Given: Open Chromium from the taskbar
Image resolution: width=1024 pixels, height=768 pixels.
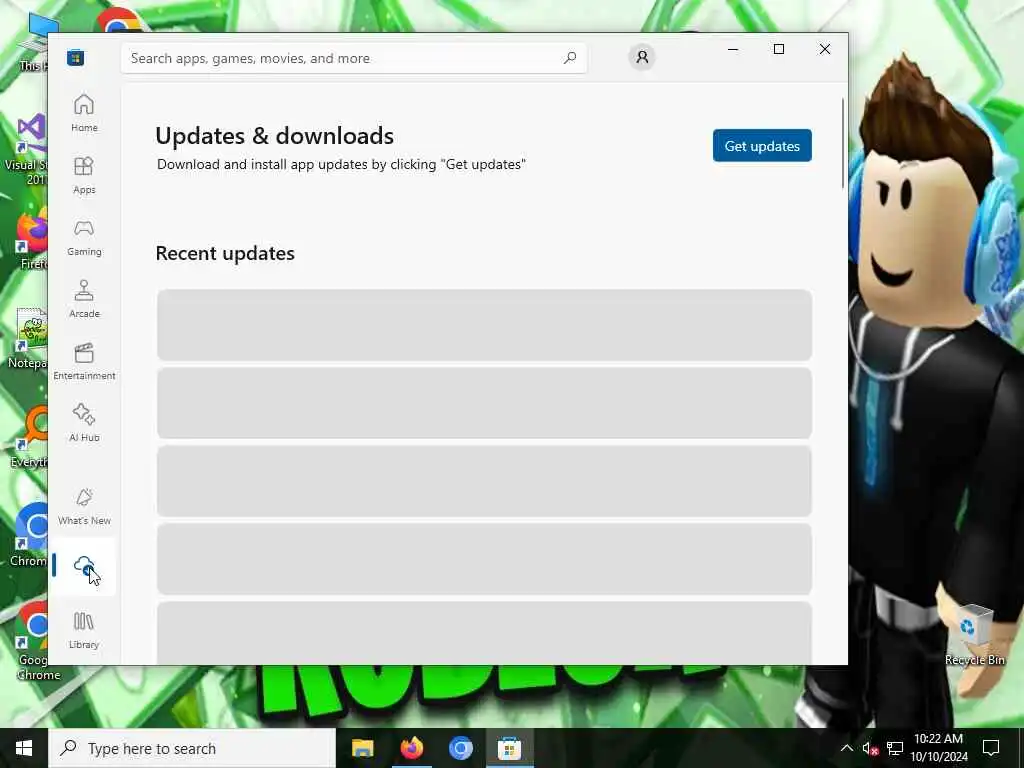Looking at the screenshot, I should (460, 748).
